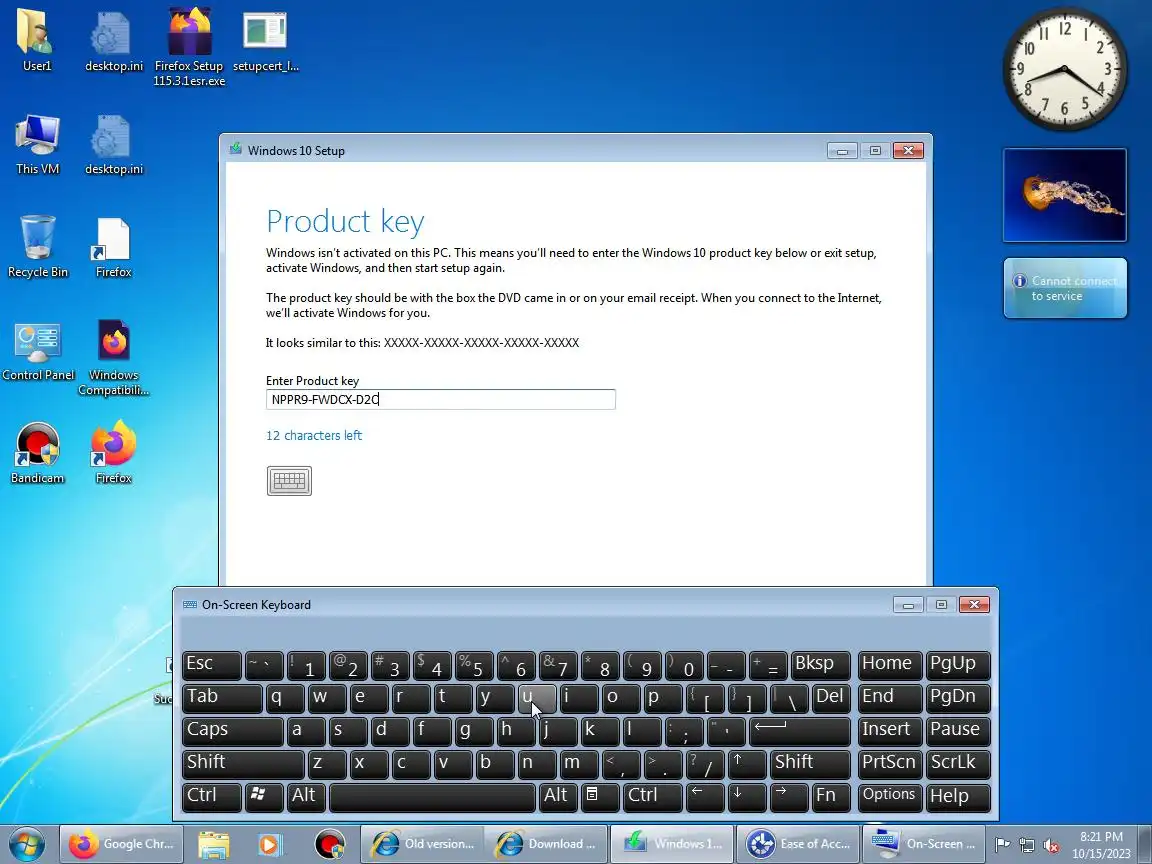Click the letter q key on keyboard

285,698
